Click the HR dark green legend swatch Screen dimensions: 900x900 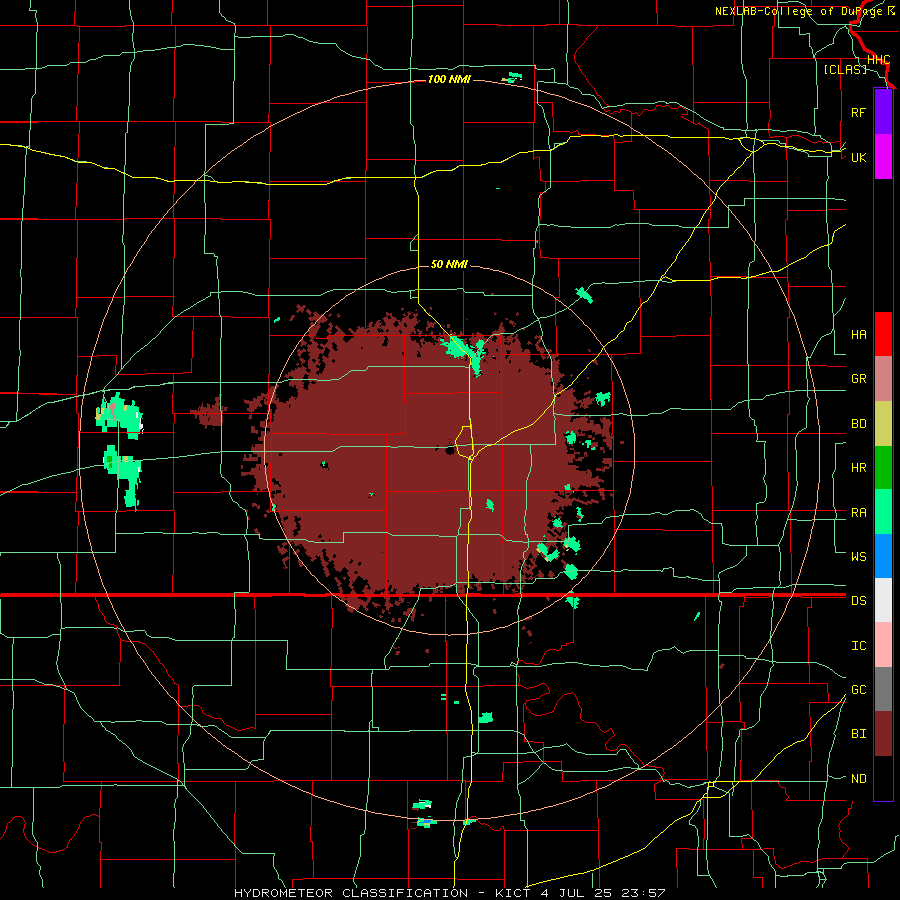(883, 468)
